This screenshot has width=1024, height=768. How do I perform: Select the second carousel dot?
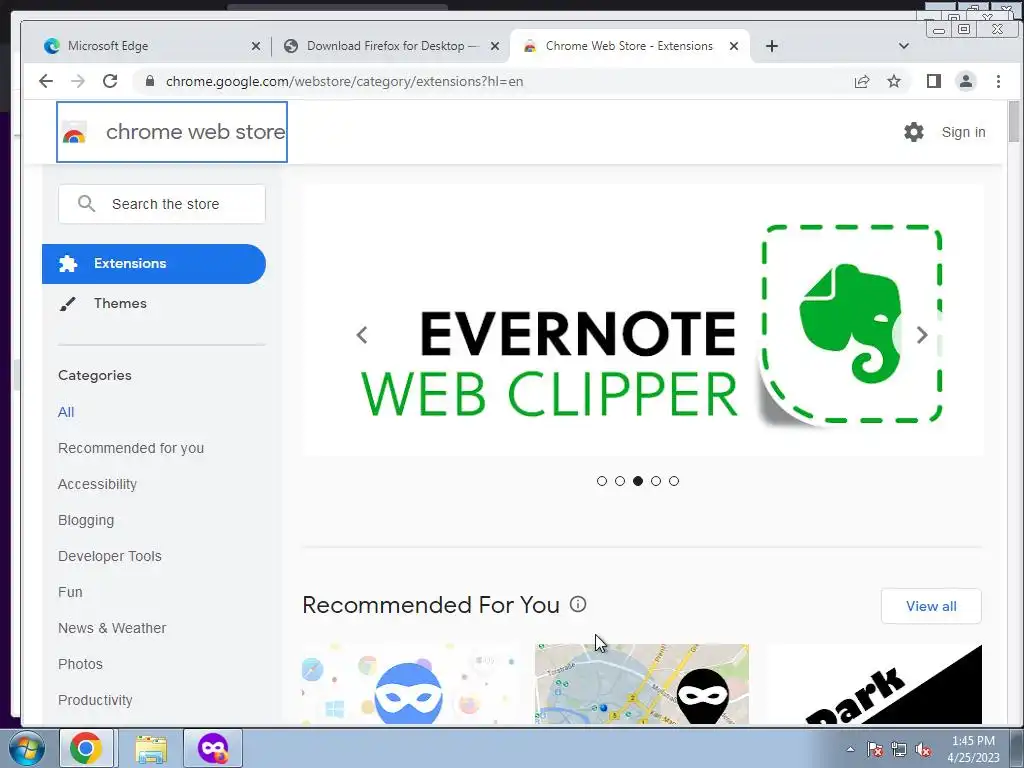pos(620,481)
